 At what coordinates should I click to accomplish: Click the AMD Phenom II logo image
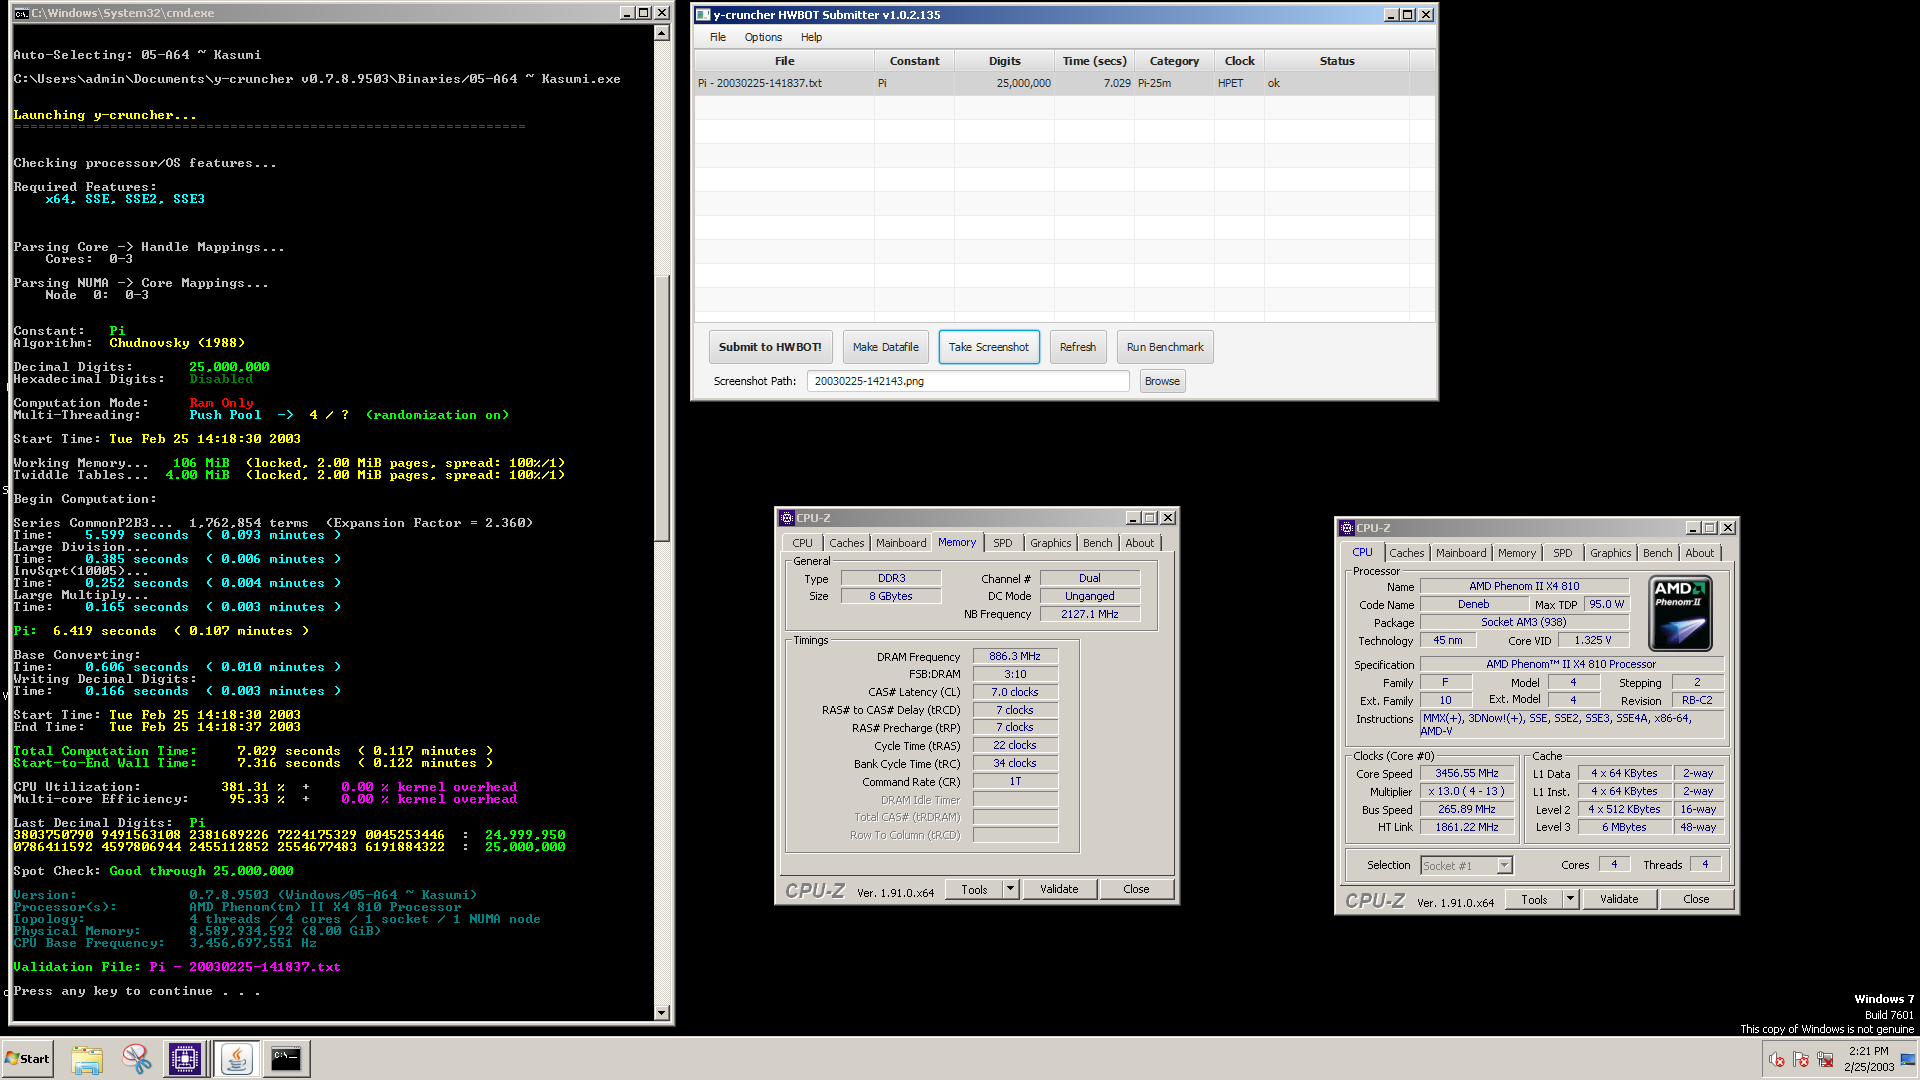1680,613
